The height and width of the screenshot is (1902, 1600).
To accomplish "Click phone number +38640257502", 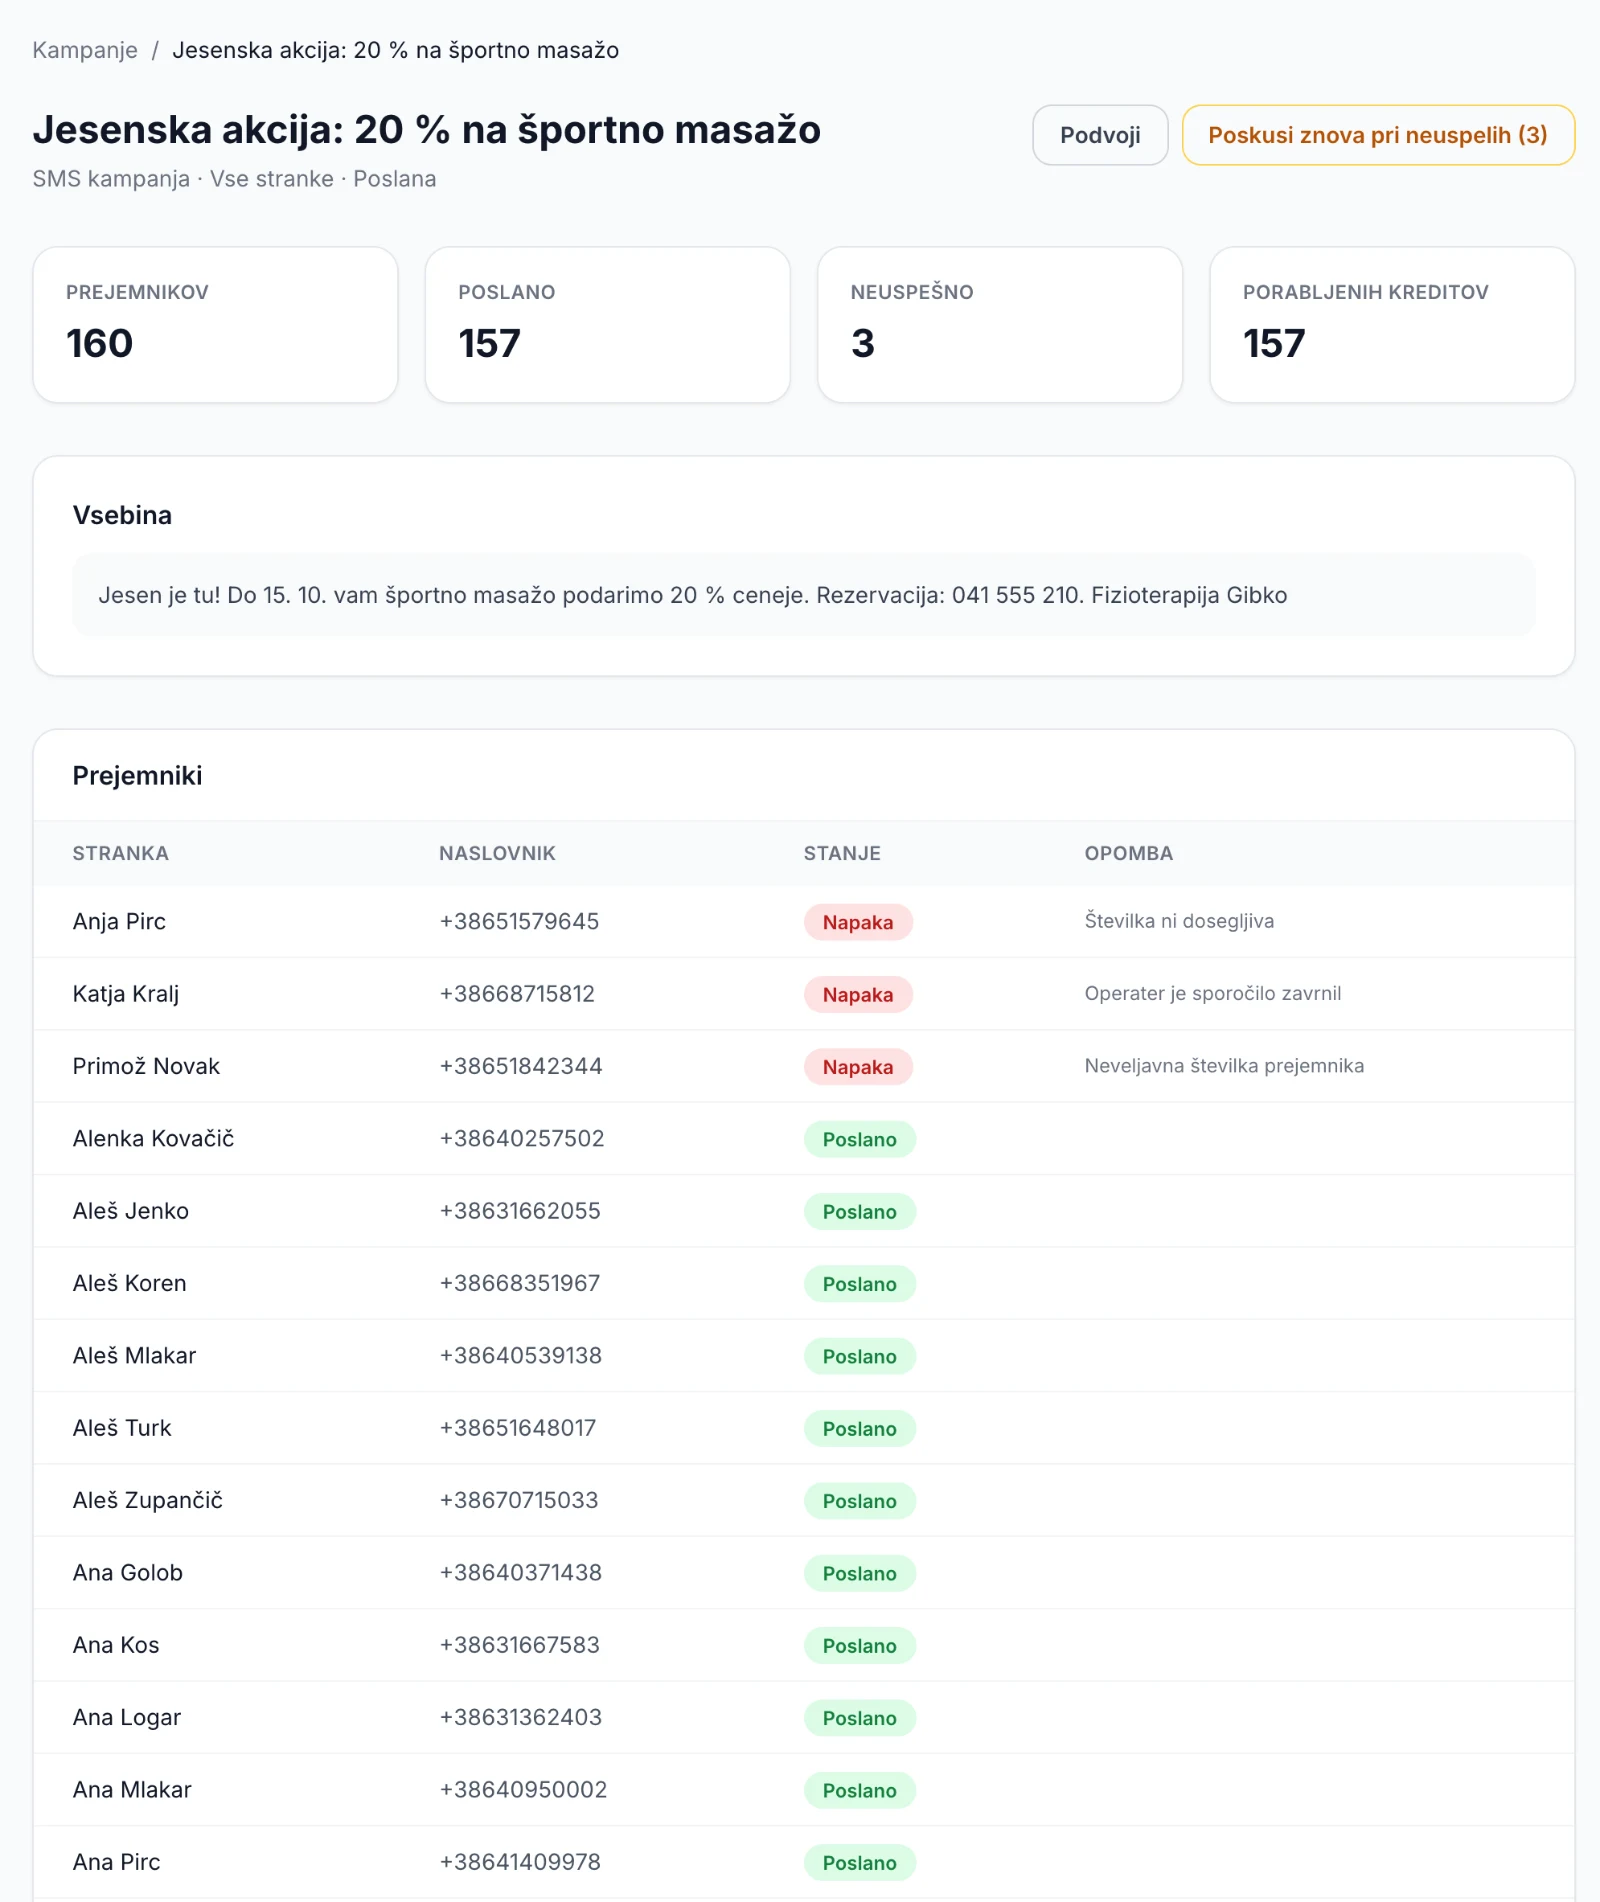I will [x=522, y=1138].
